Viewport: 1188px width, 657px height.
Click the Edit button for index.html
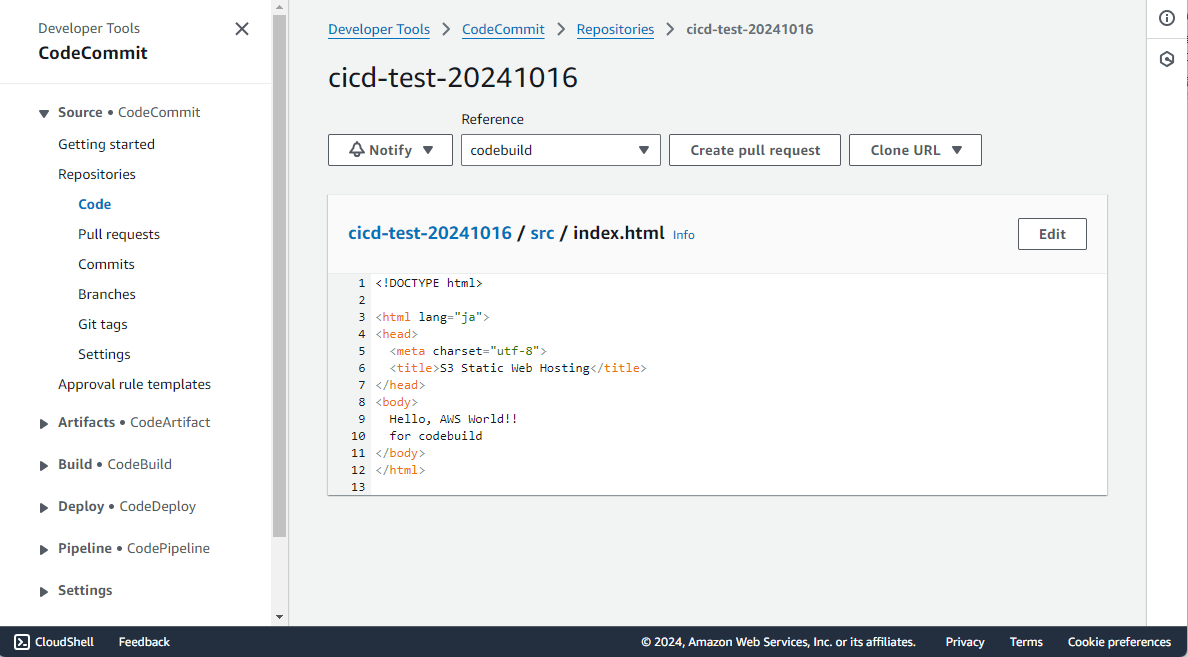point(1052,234)
